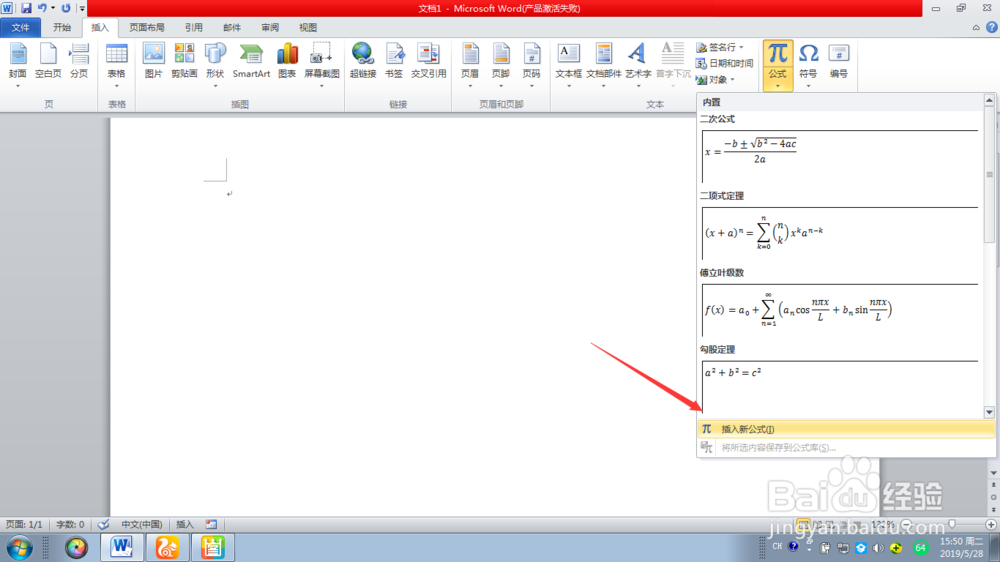The image size is (1000, 562).
Task: Insert a cross-reference (交叉引用)
Action: pos(429,61)
